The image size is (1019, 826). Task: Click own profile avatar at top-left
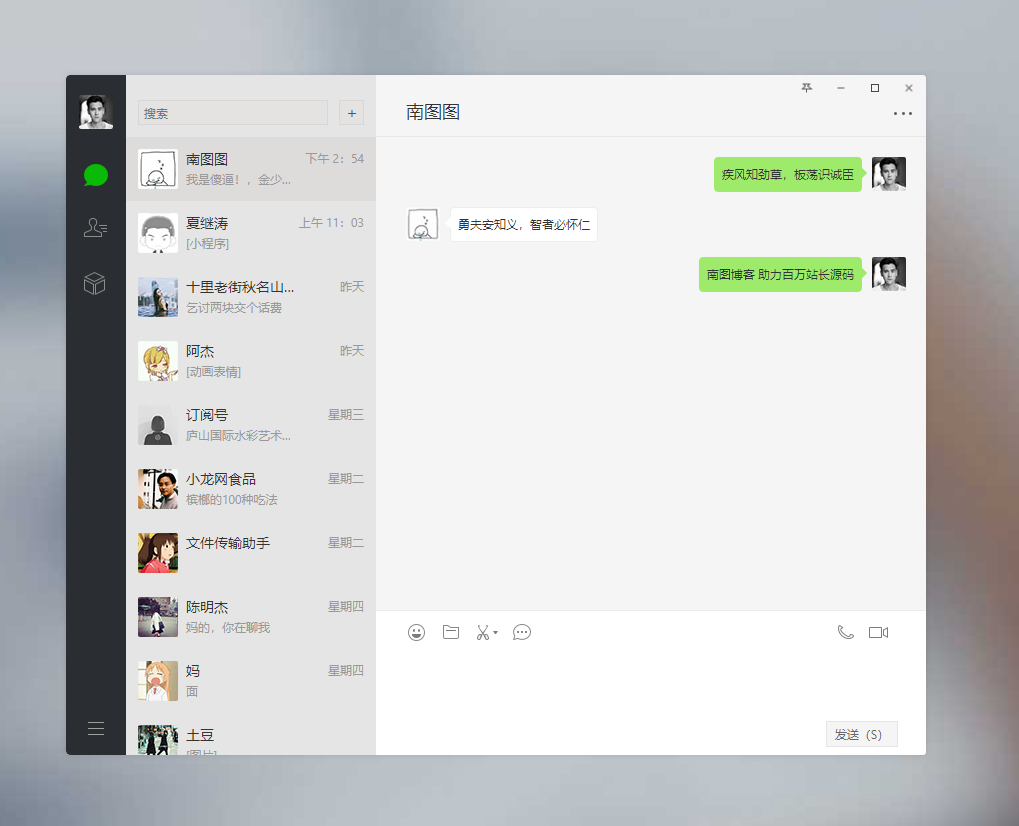point(96,112)
